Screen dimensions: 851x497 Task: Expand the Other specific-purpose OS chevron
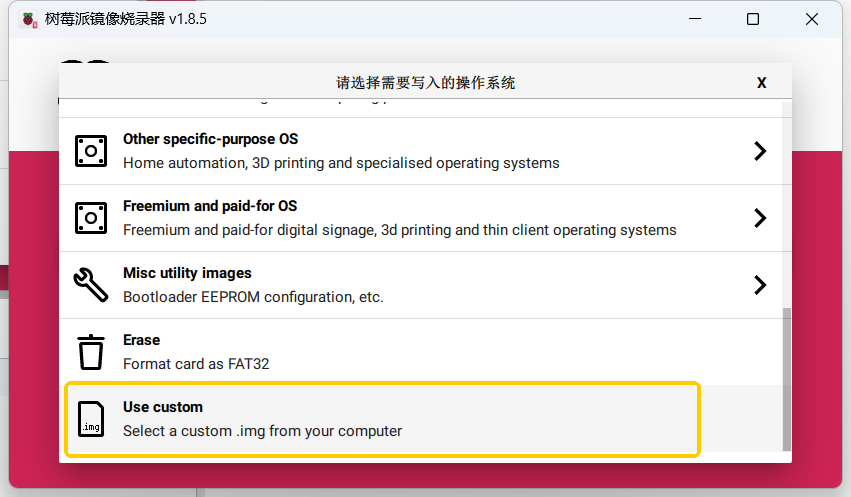[x=760, y=151]
